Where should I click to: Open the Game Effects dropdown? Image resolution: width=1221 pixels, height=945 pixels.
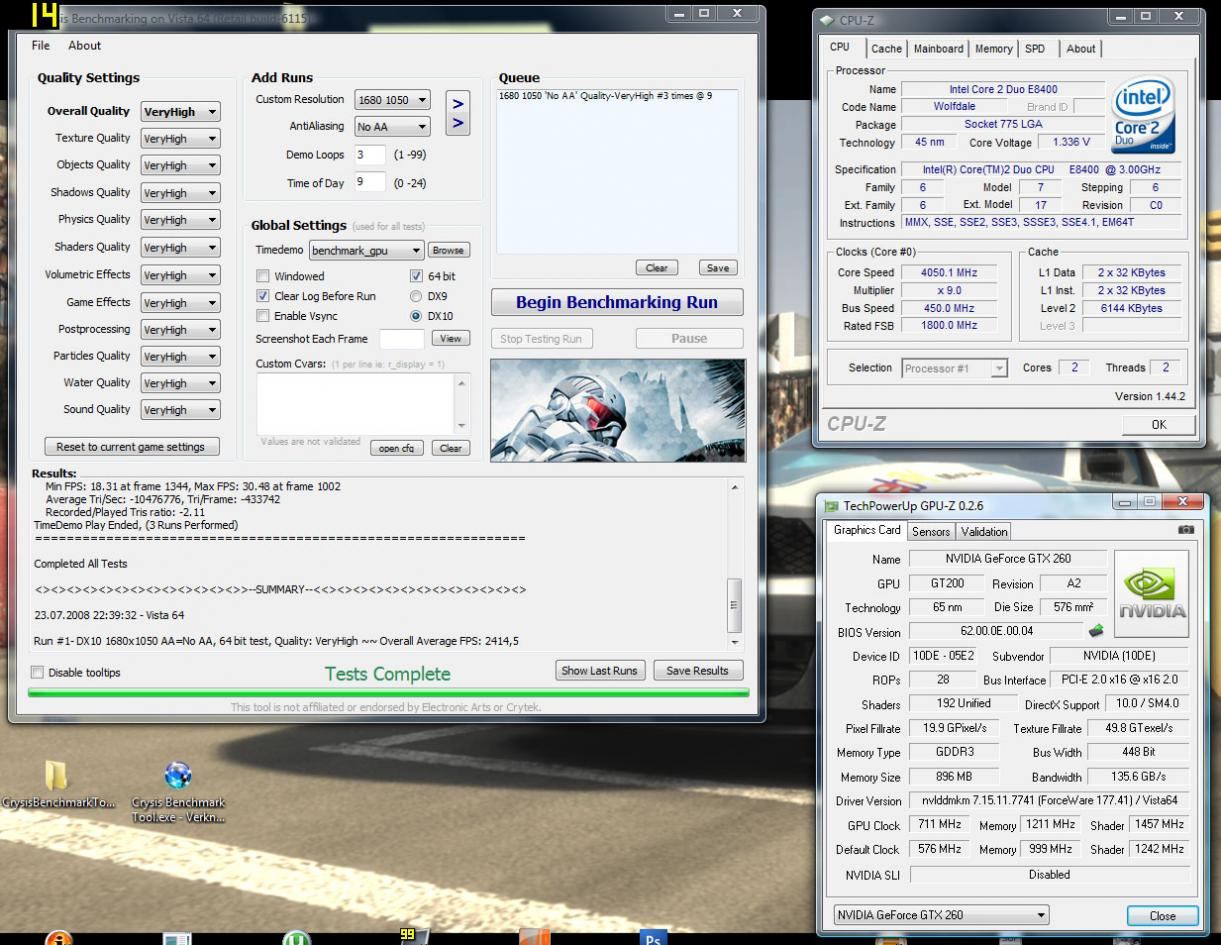coord(180,303)
